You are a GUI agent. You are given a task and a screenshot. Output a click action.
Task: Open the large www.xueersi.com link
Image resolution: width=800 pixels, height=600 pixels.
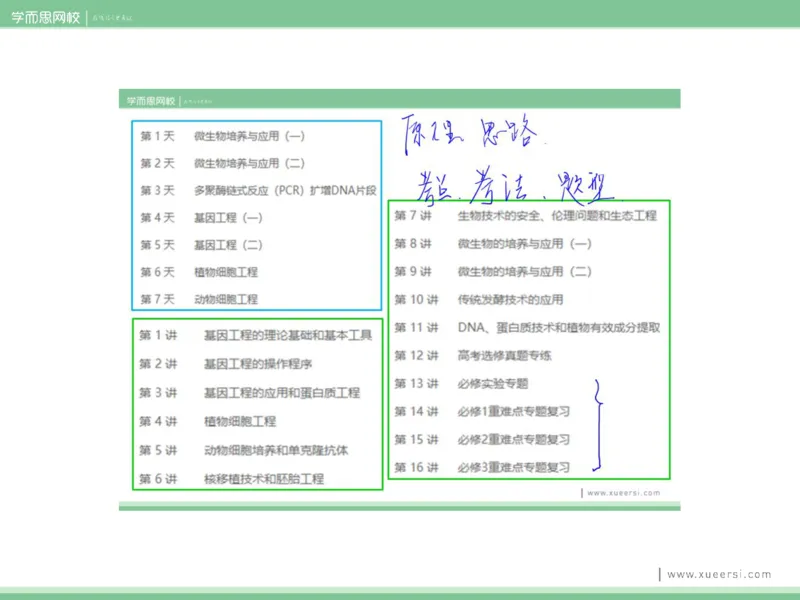719,574
